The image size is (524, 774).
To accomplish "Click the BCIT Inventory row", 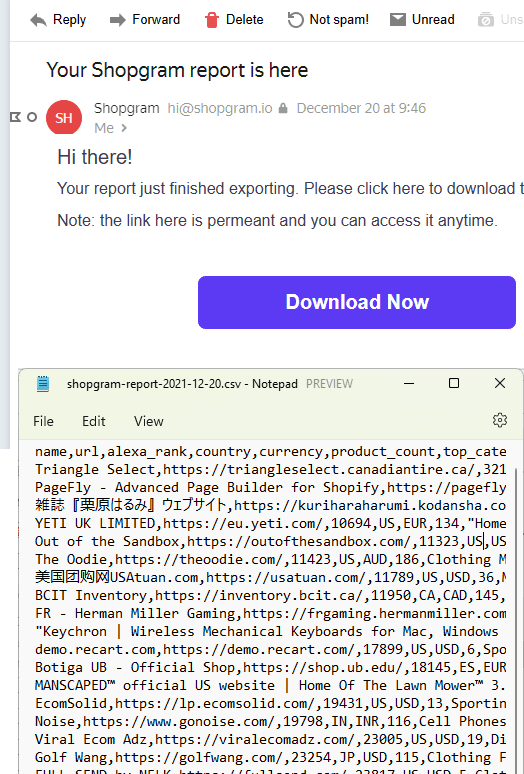I will pyautogui.click(x=270, y=595).
